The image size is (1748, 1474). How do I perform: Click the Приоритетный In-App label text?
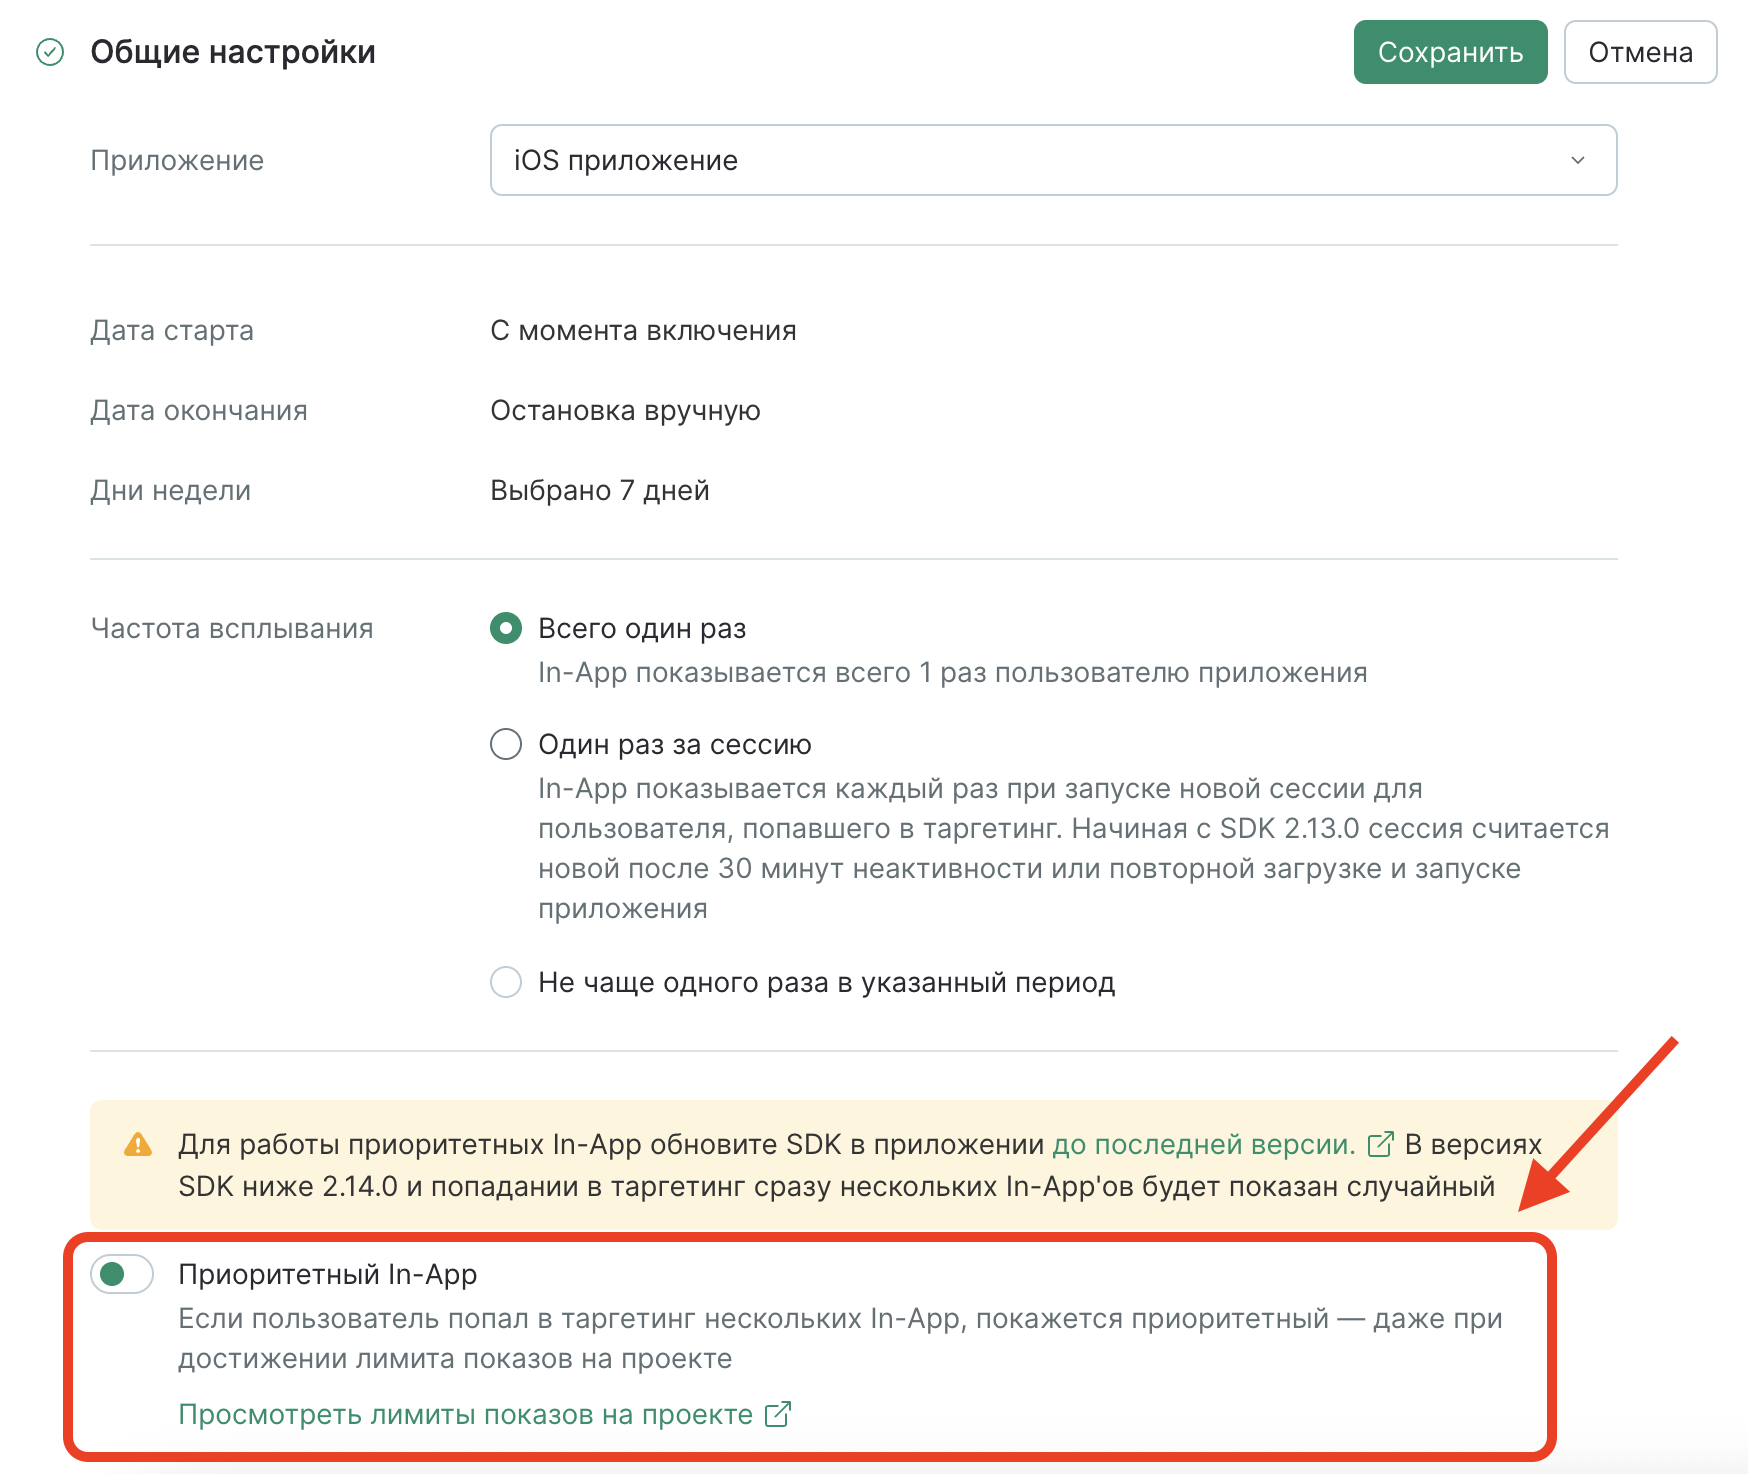328,1274
